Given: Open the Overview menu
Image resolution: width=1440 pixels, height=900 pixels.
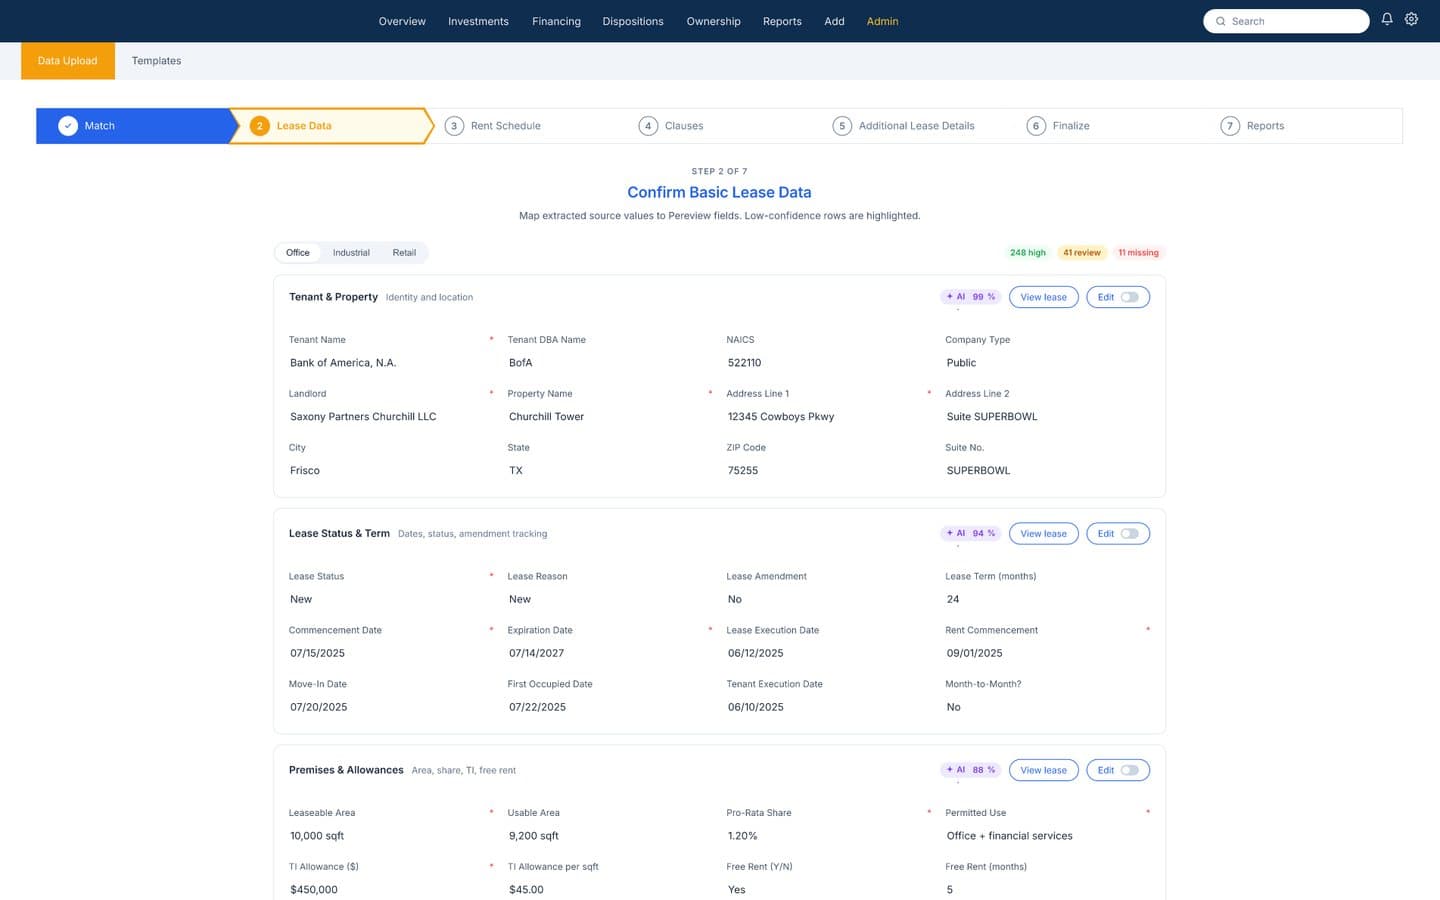Looking at the screenshot, I should coord(402,21).
